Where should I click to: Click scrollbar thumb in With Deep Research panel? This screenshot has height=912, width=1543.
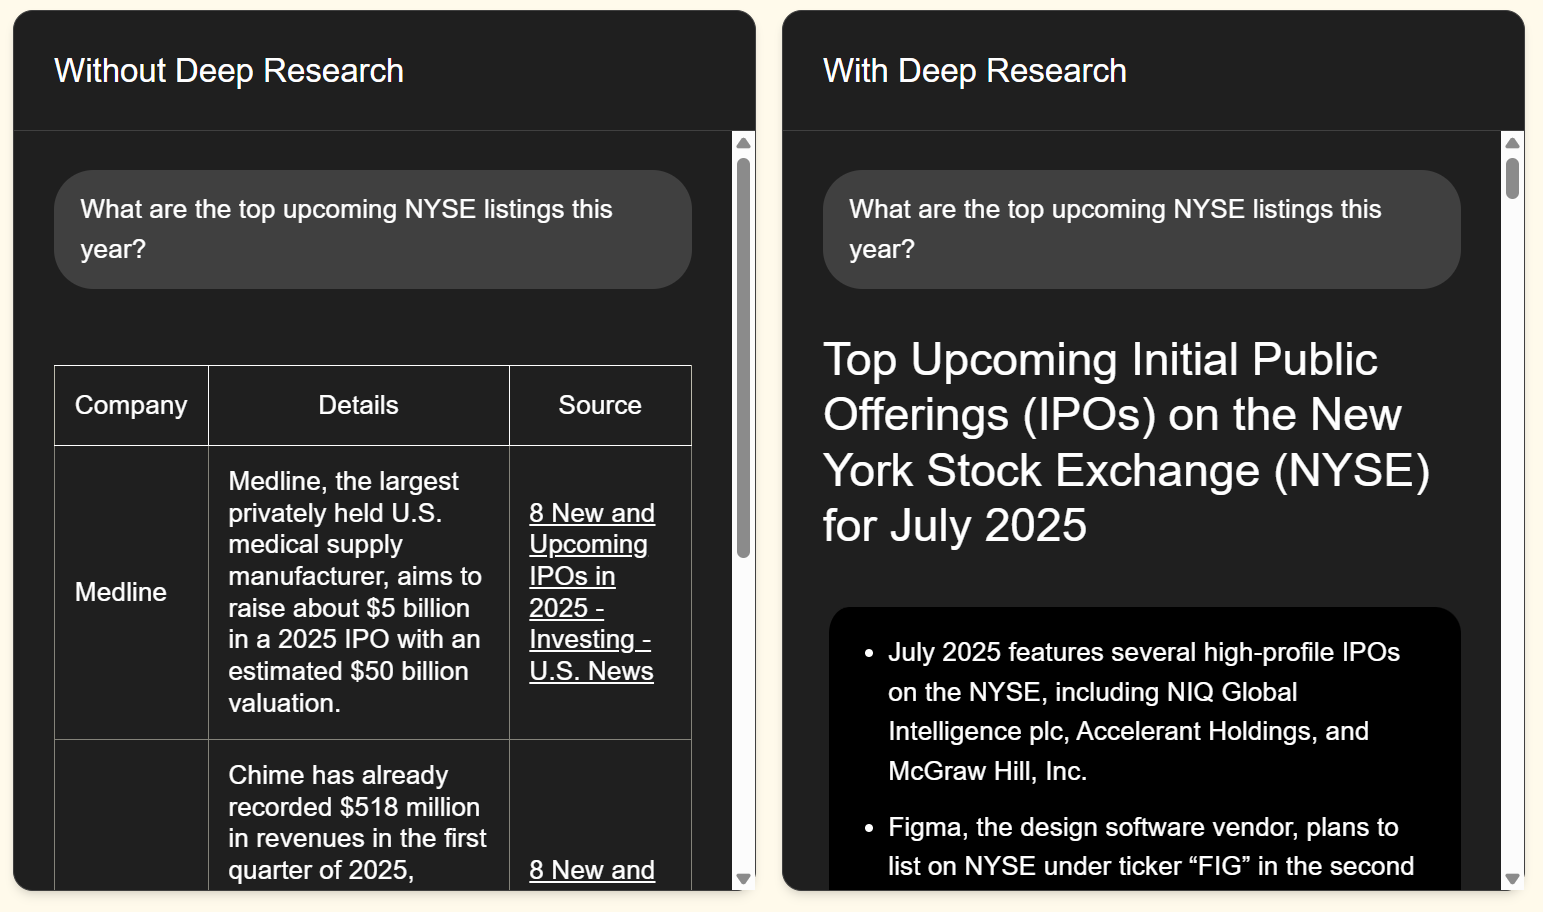pos(1512,178)
